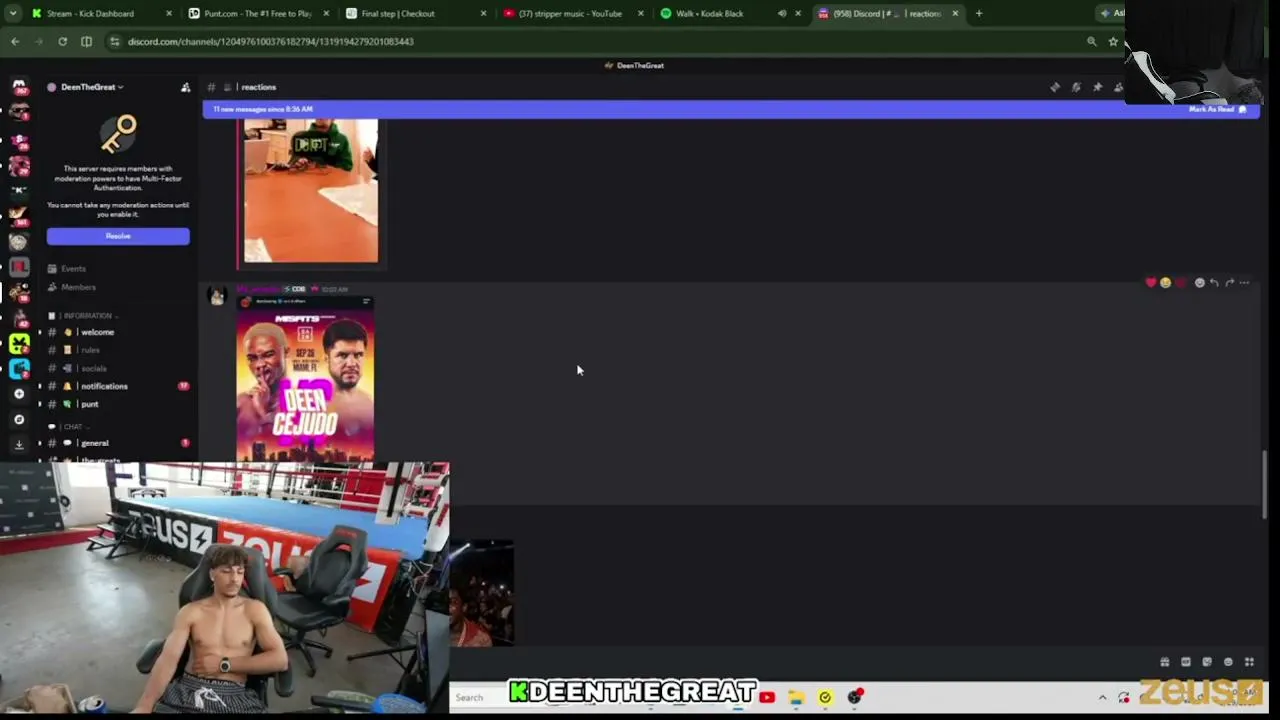
Task: Open notification settings bell in channel header
Action: point(1076,87)
